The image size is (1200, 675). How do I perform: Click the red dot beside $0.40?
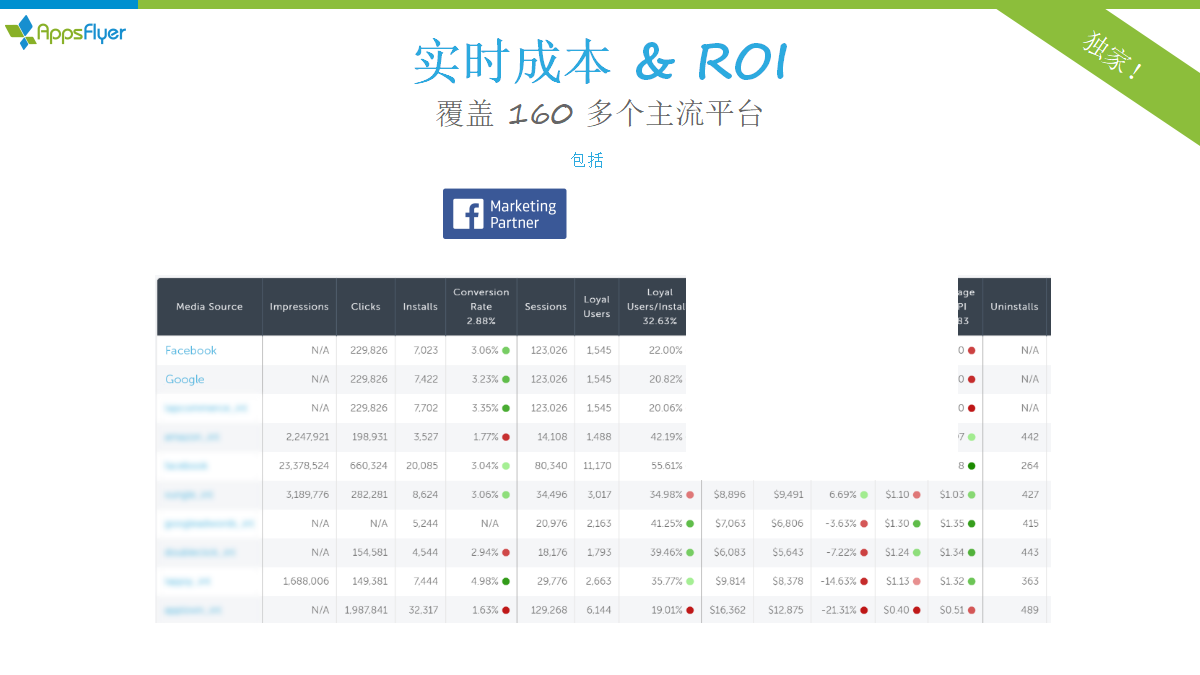point(916,610)
